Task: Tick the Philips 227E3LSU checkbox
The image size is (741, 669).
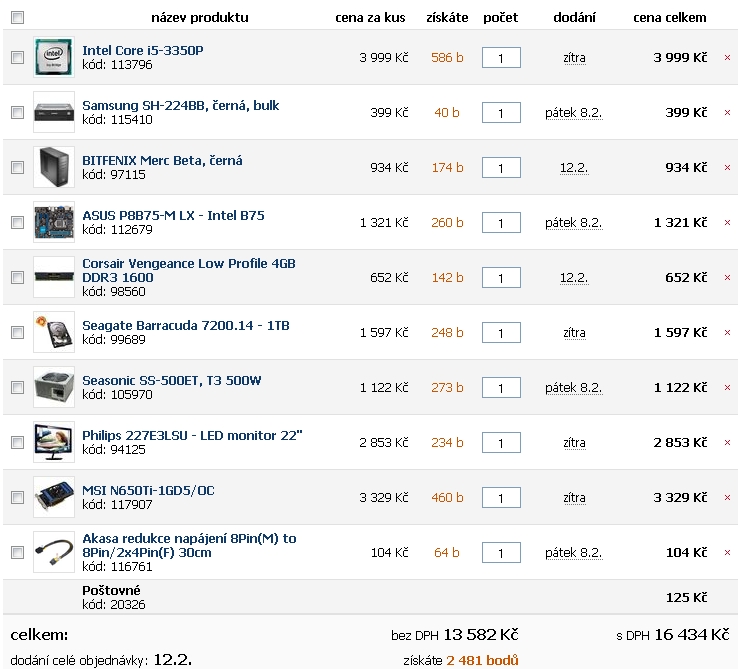Action: (17, 442)
